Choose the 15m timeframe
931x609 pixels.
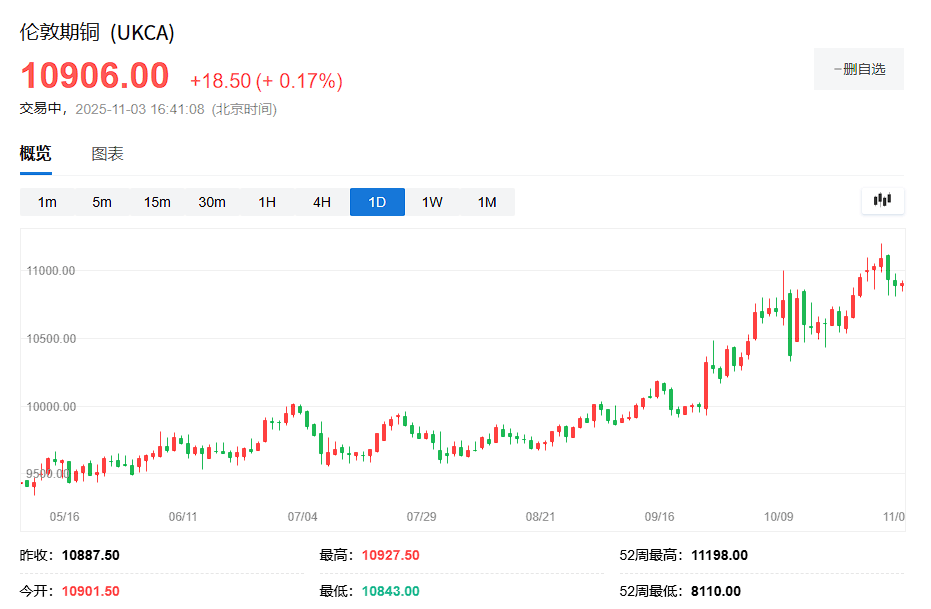pyautogui.click(x=157, y=202)
